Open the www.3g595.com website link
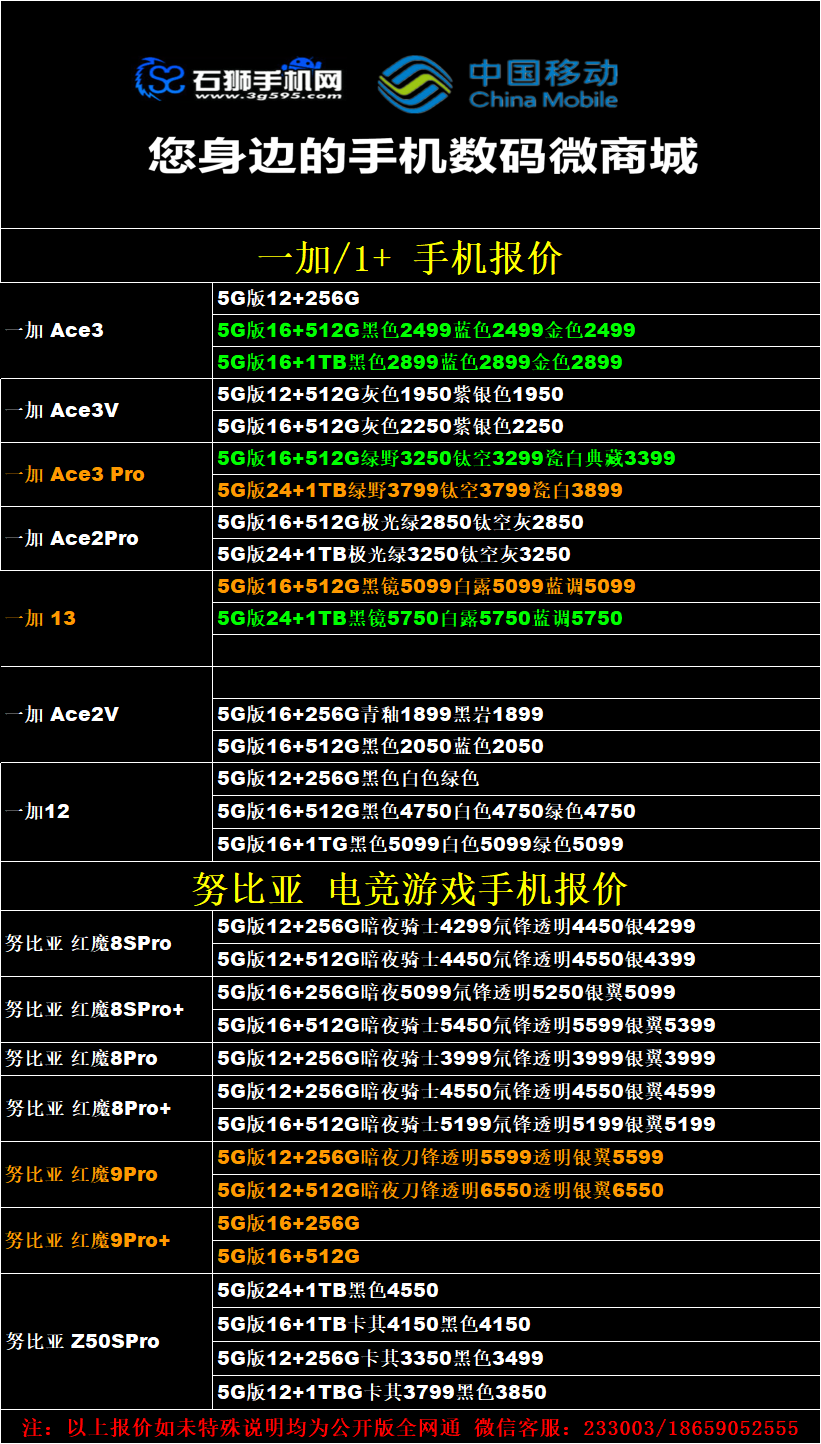 [x=268, y=97]
